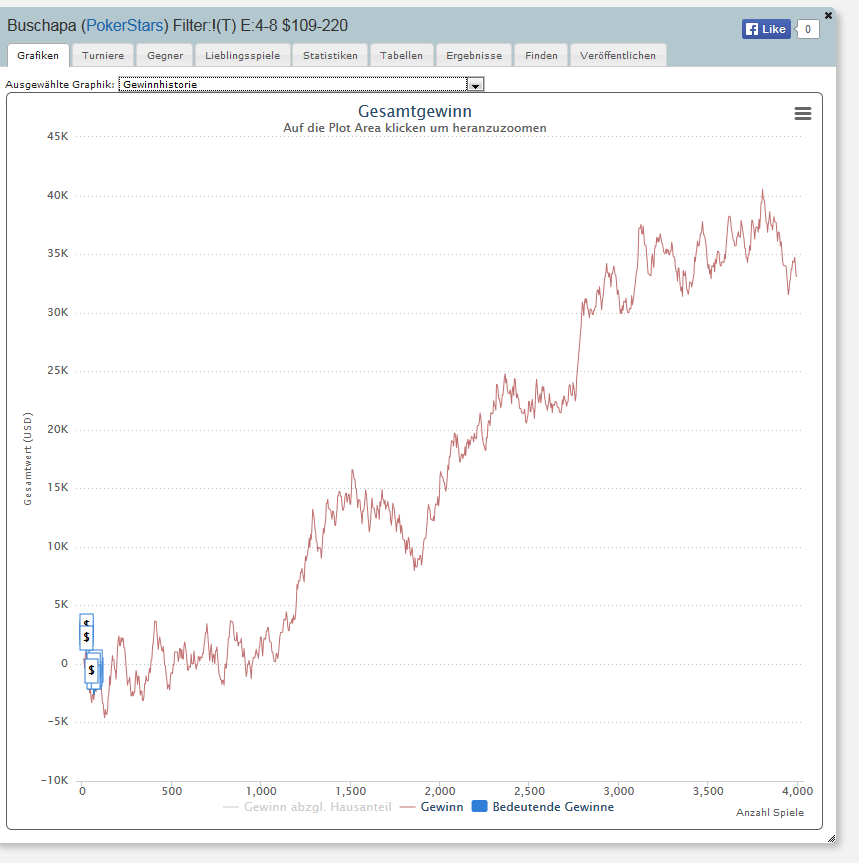Expand the Ausgewählte Graphik dropdown arrow

click(x=475, y=85)
